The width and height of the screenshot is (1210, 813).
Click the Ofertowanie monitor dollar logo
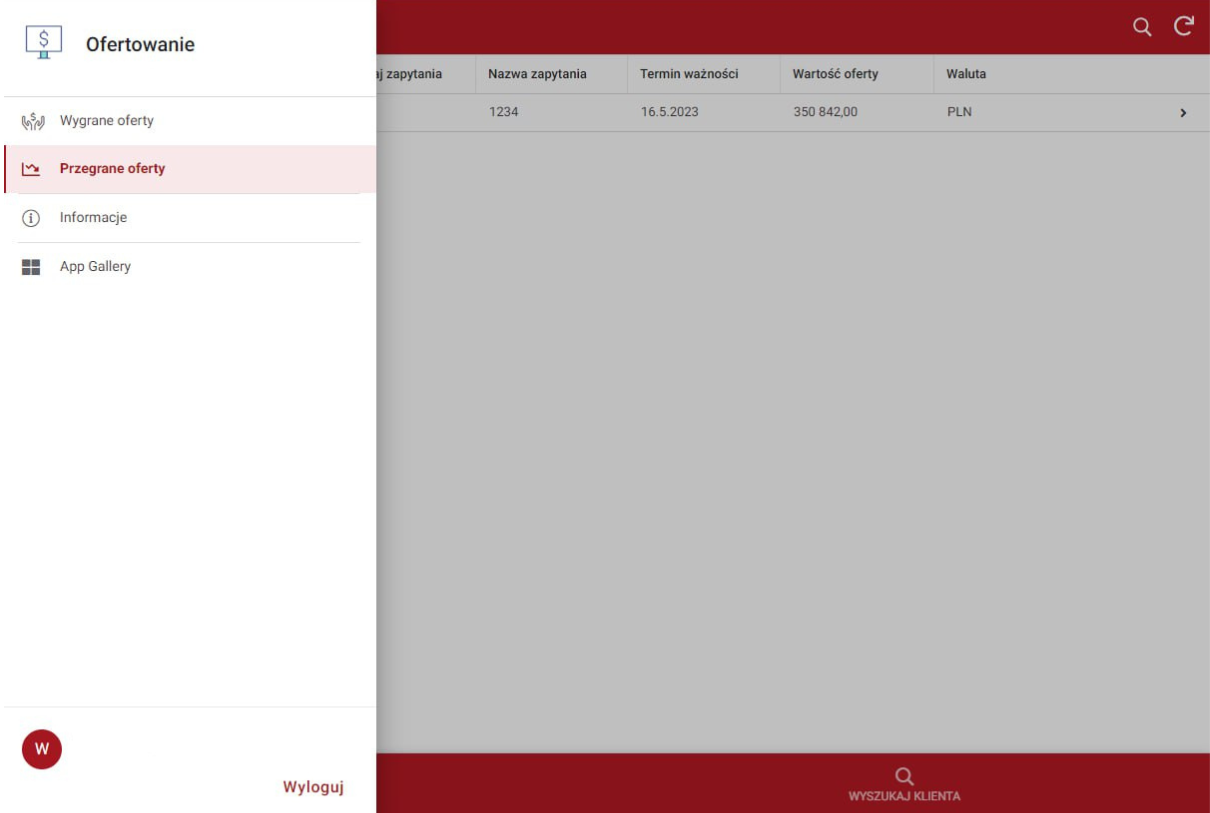(43, 43)
